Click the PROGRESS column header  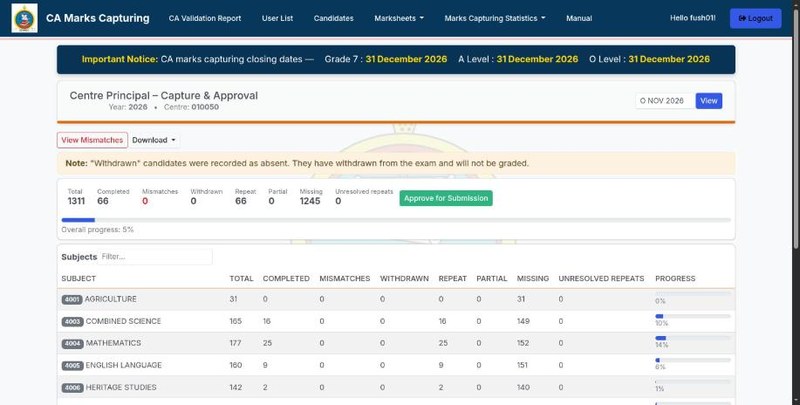pyautogui.click(x=675, y=279)
